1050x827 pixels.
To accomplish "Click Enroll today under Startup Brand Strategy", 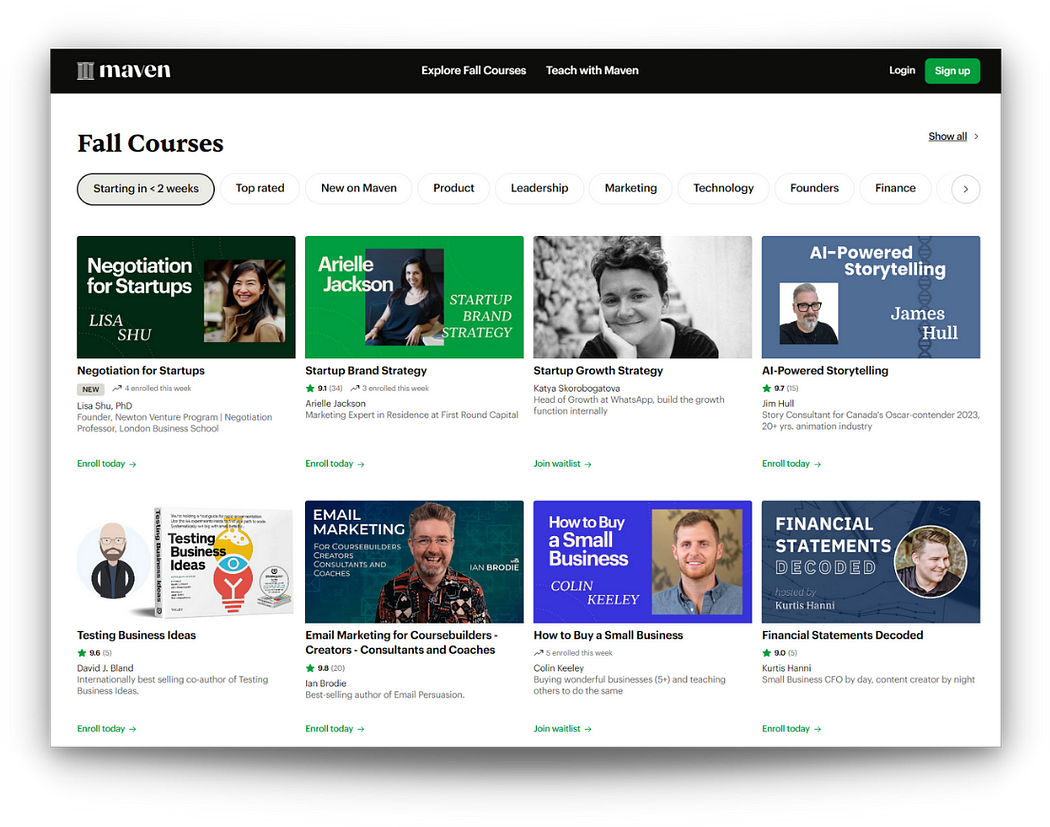I will coord(335,463).
